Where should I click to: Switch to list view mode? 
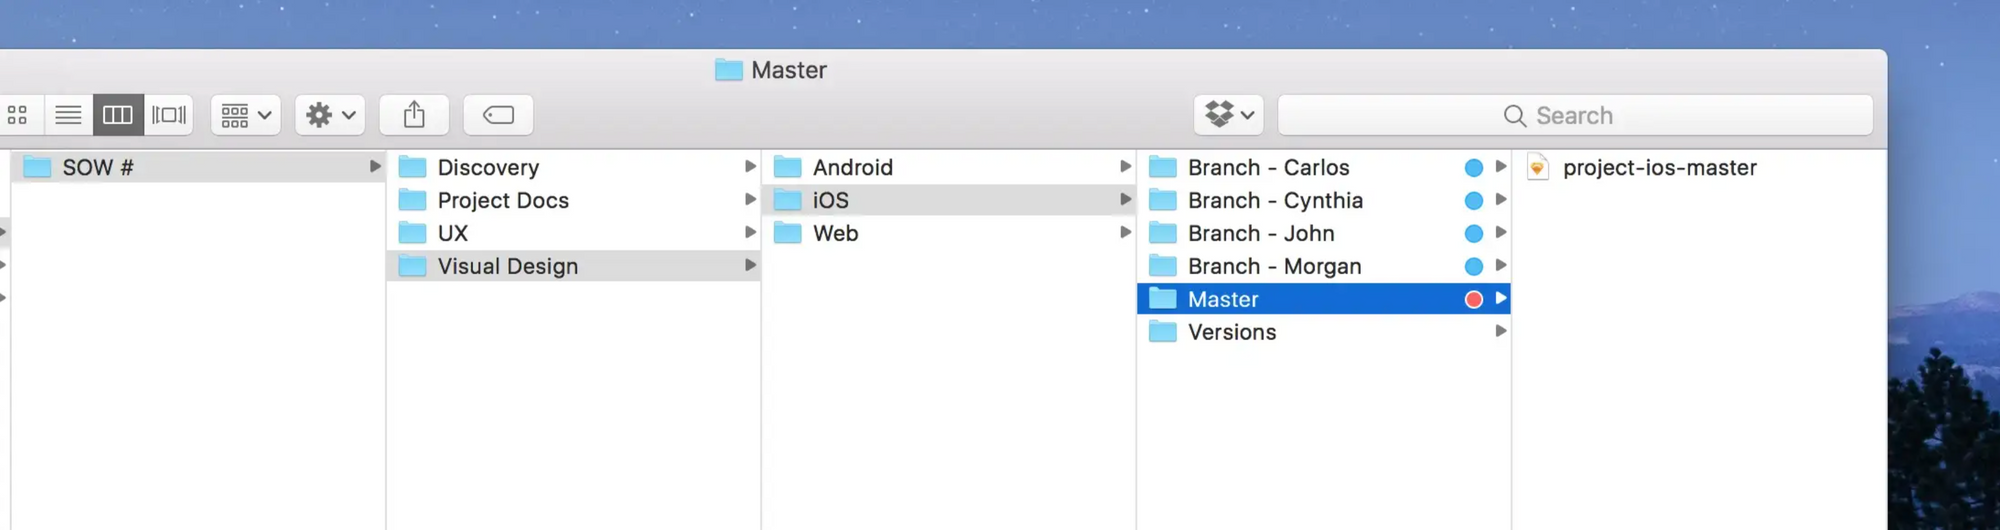(68, 115)
